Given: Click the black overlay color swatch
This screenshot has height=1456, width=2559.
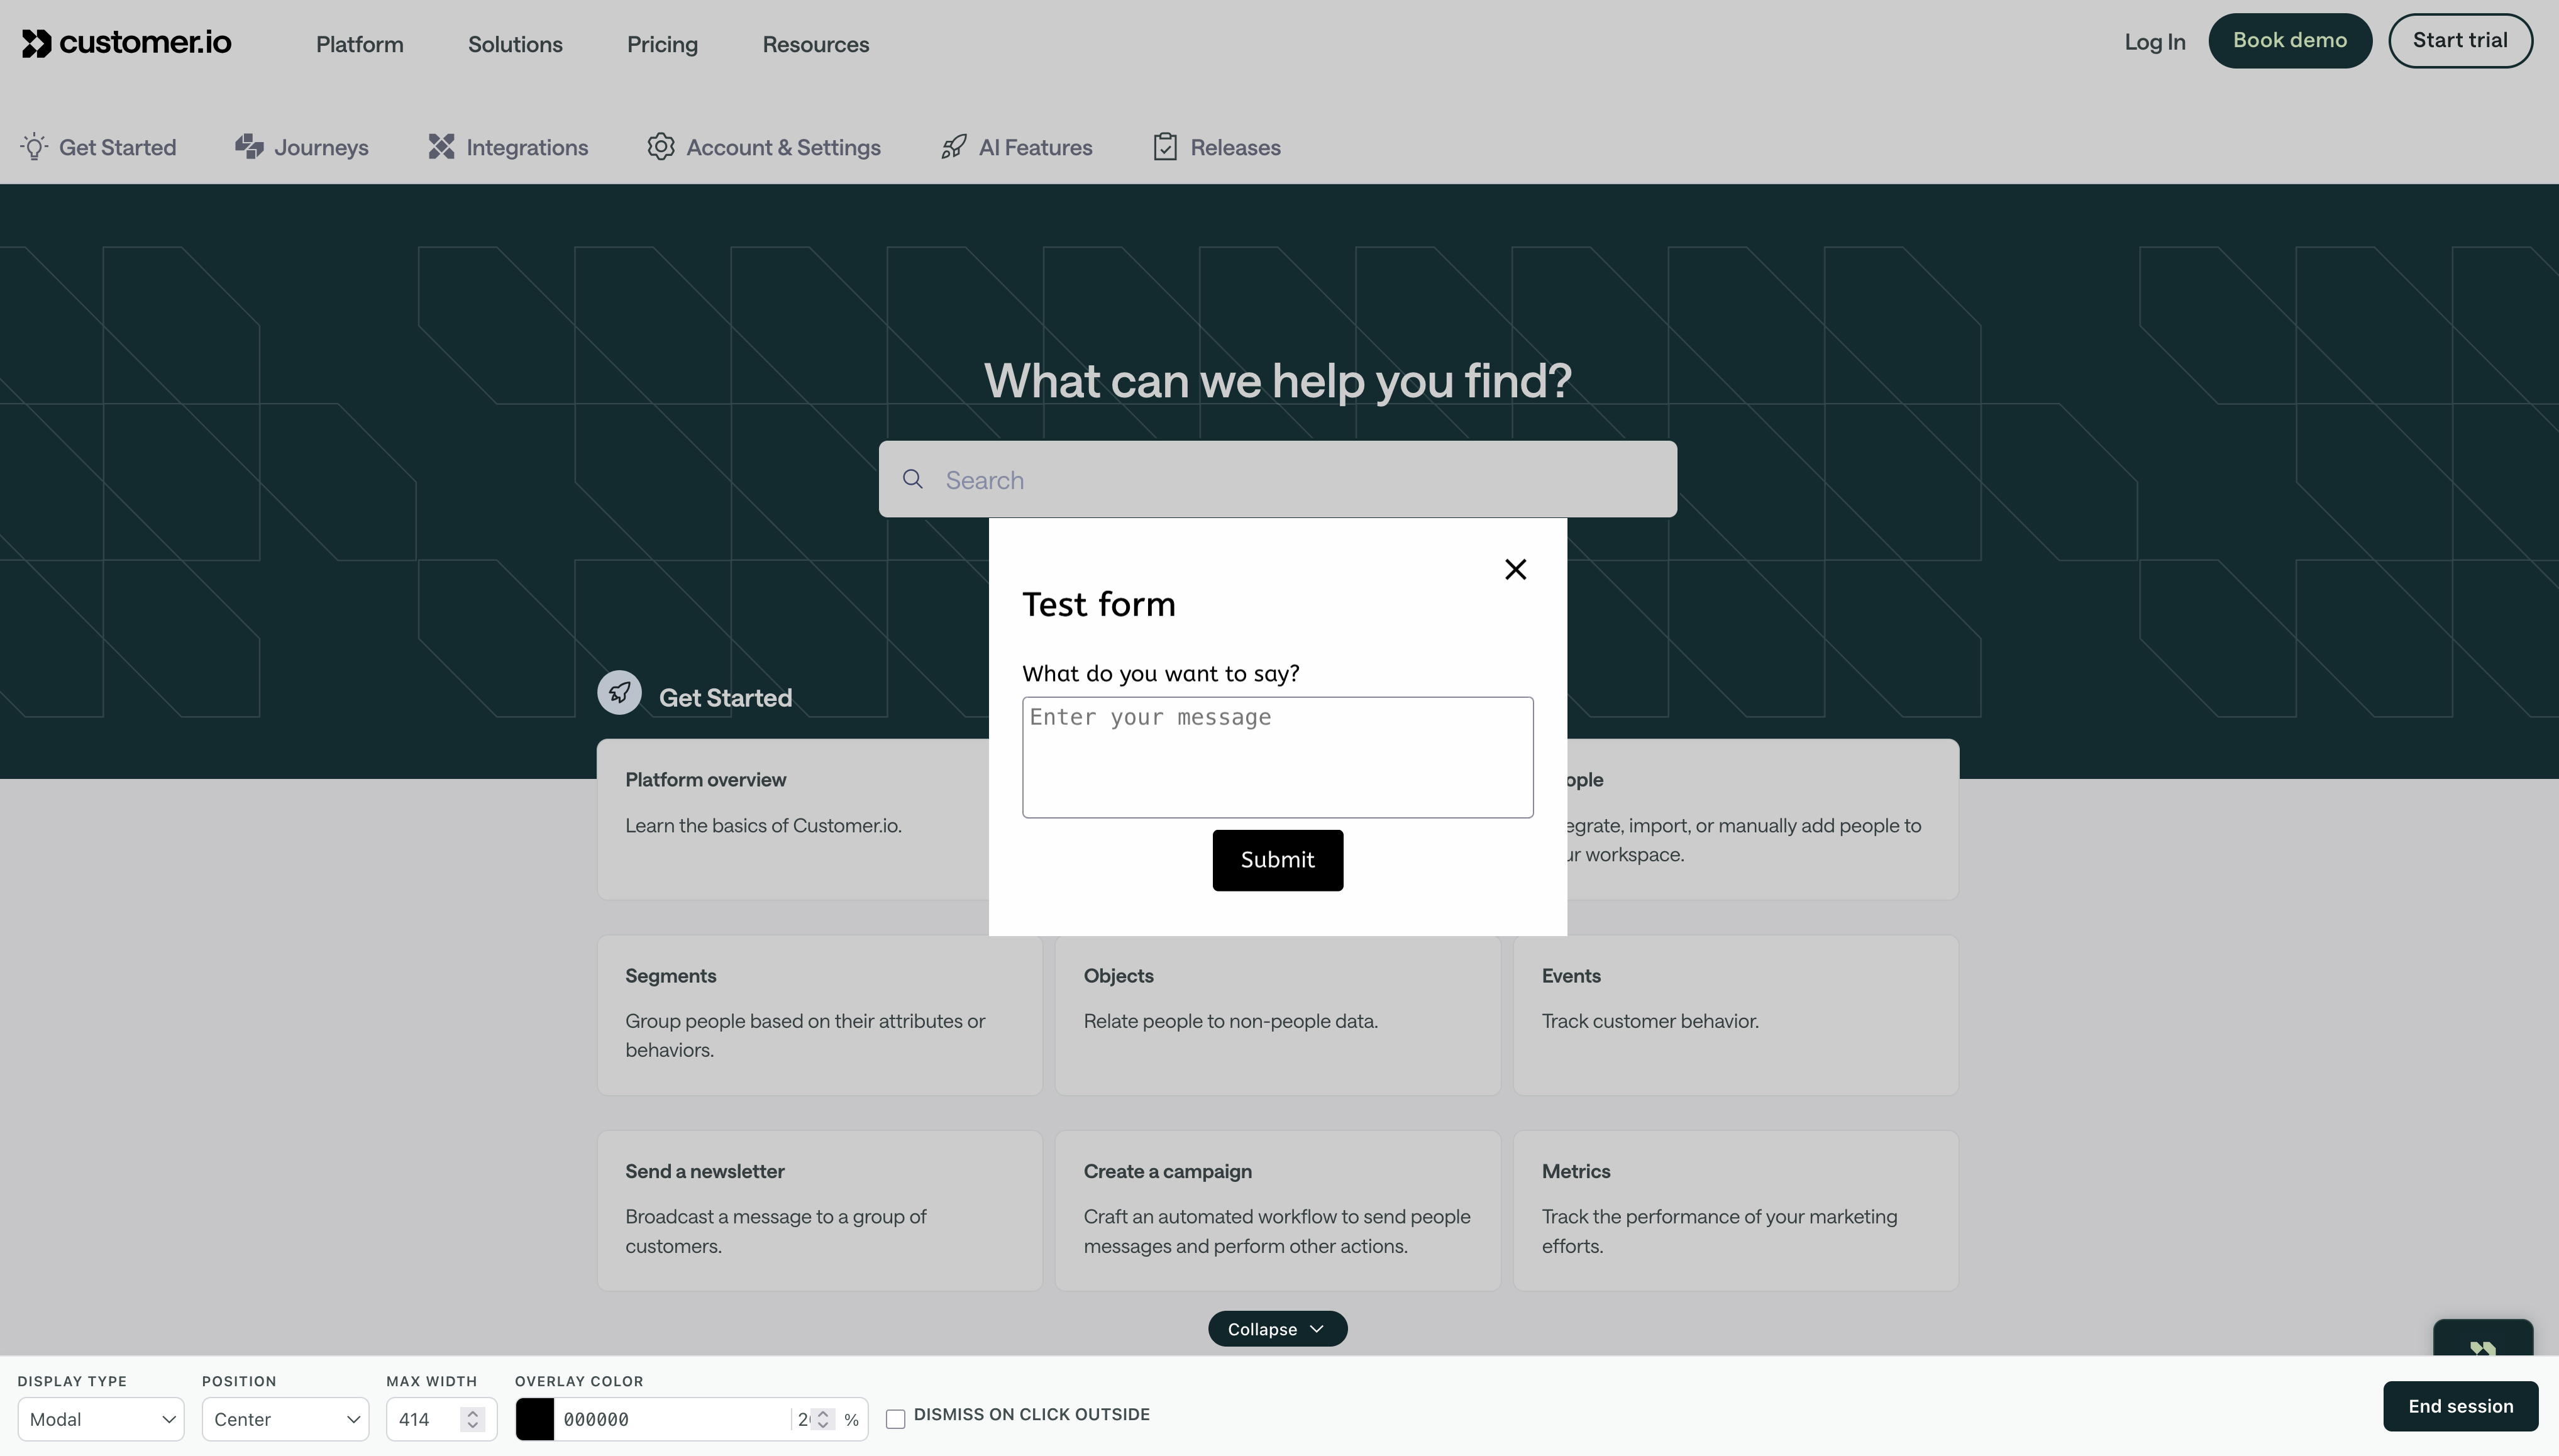Looking at the screenshot, I should (535, 1419).
